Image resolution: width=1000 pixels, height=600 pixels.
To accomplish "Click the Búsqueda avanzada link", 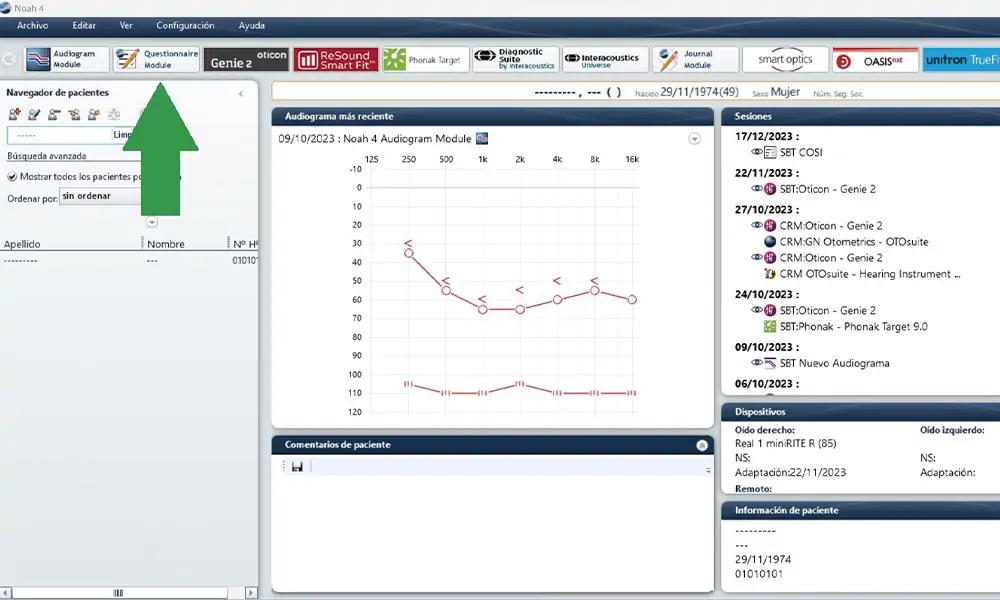I will click(x=47, y=156).
